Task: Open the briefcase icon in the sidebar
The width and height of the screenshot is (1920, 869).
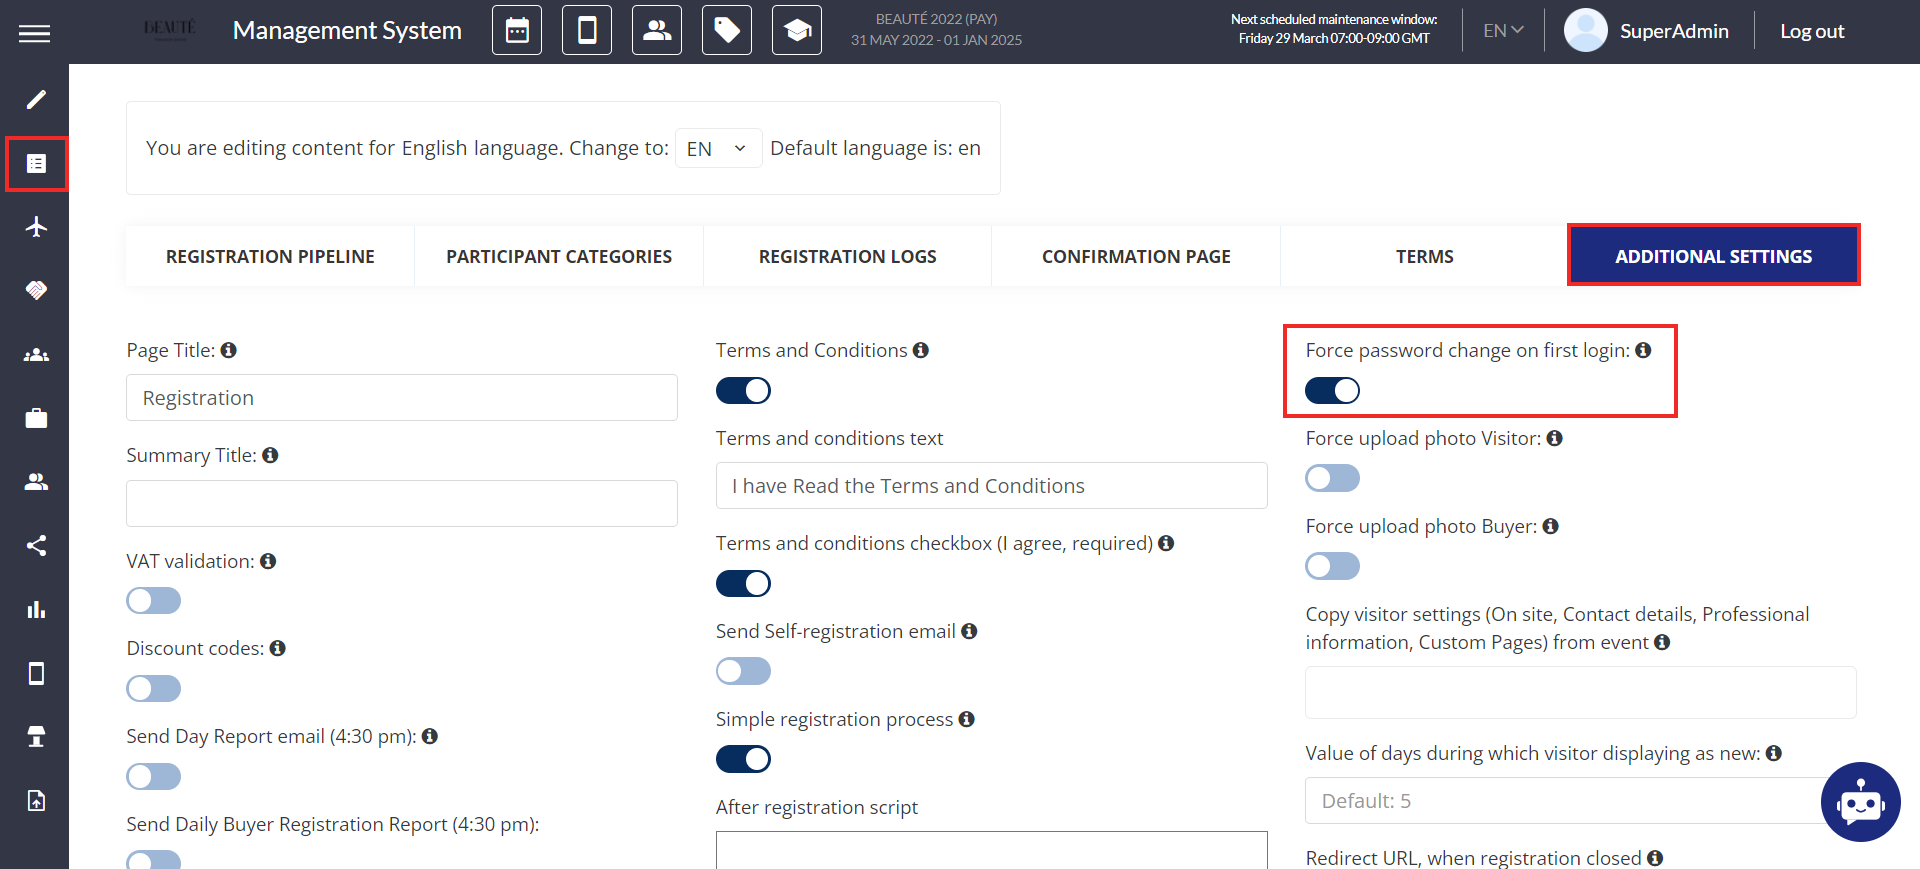Action: [36, 418]
